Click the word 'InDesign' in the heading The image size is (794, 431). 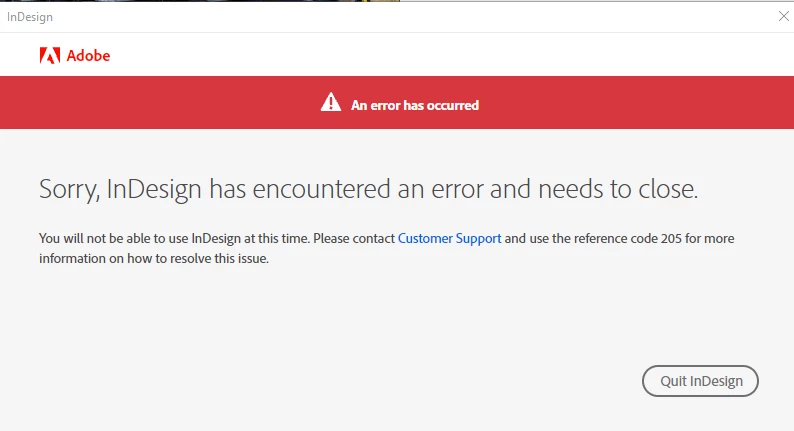(154, 189)
